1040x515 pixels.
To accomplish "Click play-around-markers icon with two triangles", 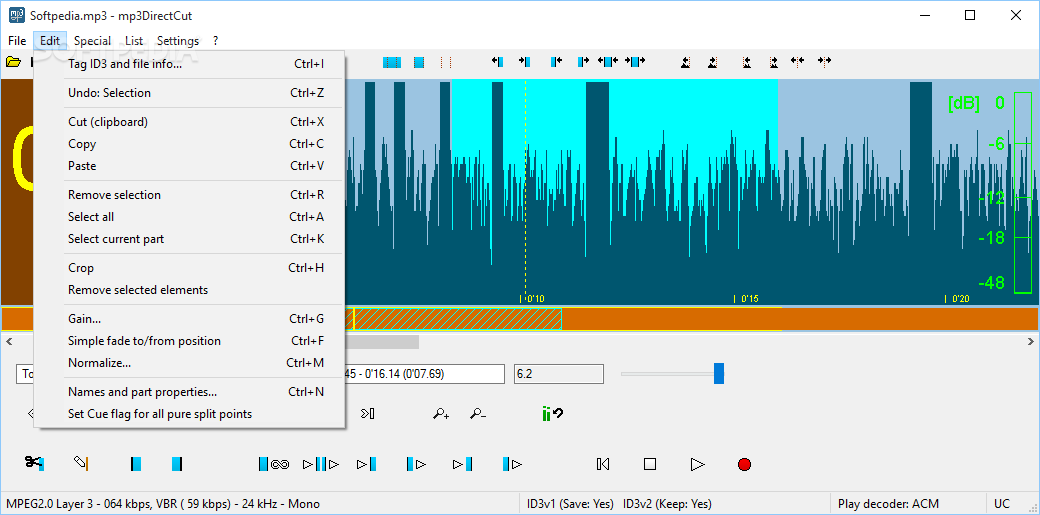I will (x=321, y=464).
